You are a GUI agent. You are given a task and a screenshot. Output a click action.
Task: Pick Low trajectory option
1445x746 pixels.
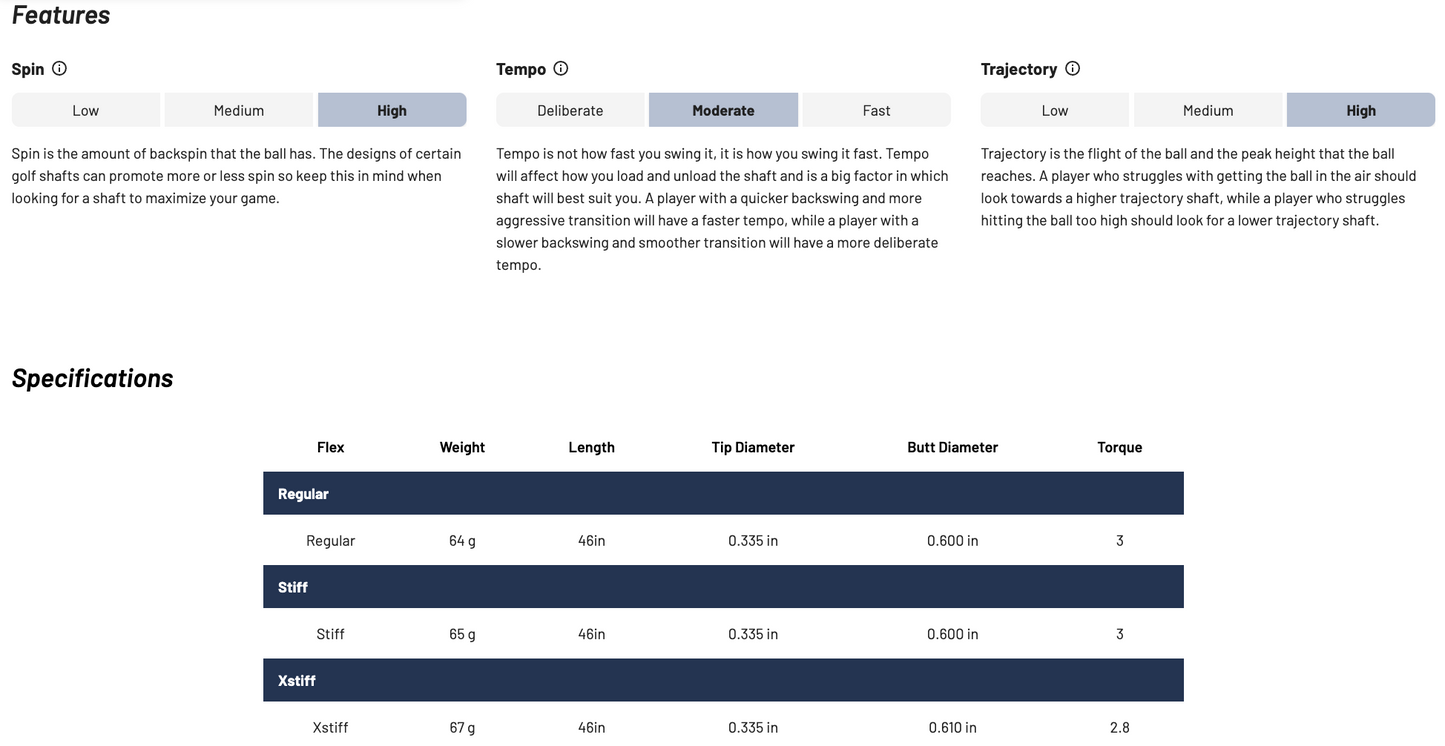click(x=1055, y=110)
